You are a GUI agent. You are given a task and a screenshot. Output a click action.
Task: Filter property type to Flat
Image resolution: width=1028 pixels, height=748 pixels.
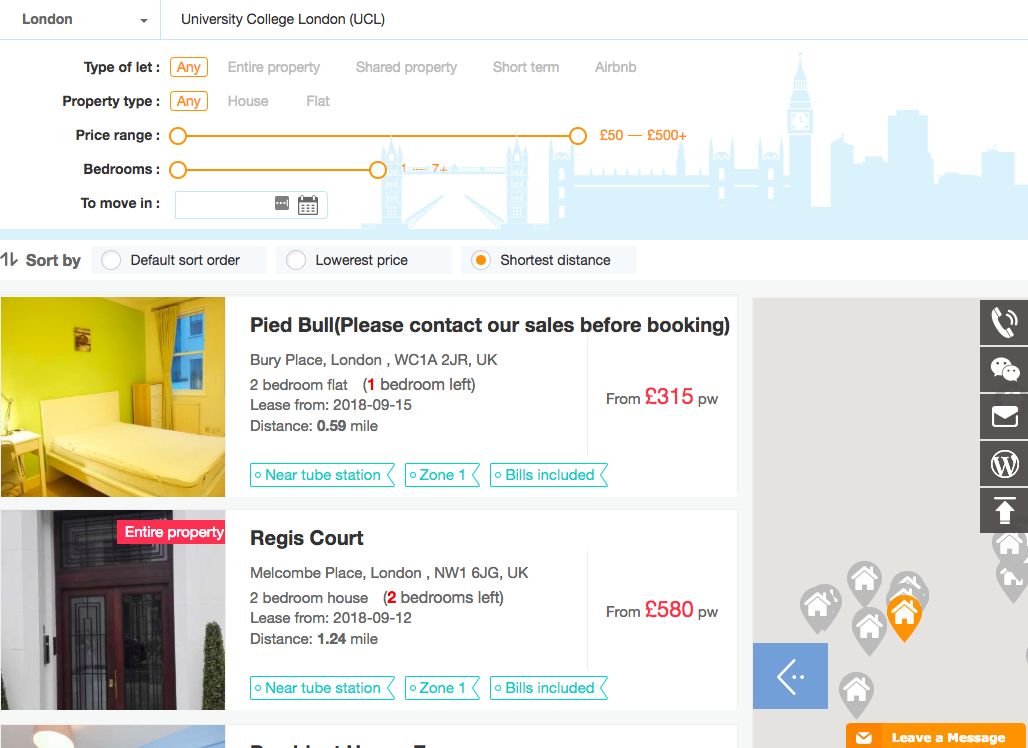tap(318, 101)
